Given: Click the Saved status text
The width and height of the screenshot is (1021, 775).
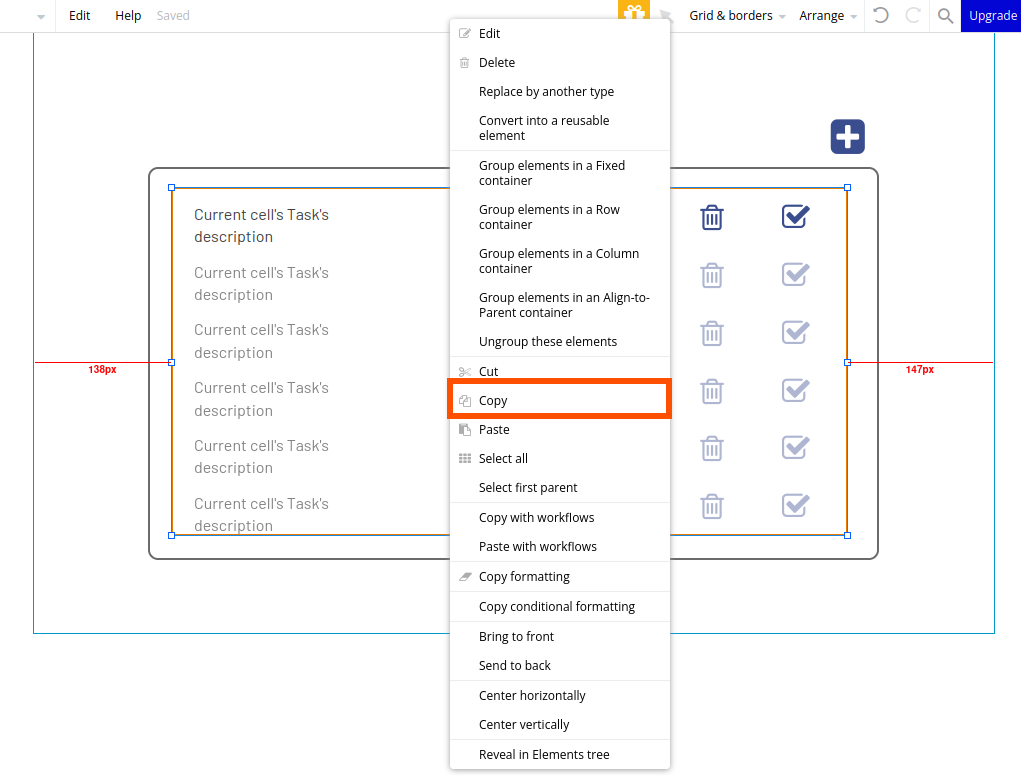Looking at the screenshot, I should pos(173,16).
